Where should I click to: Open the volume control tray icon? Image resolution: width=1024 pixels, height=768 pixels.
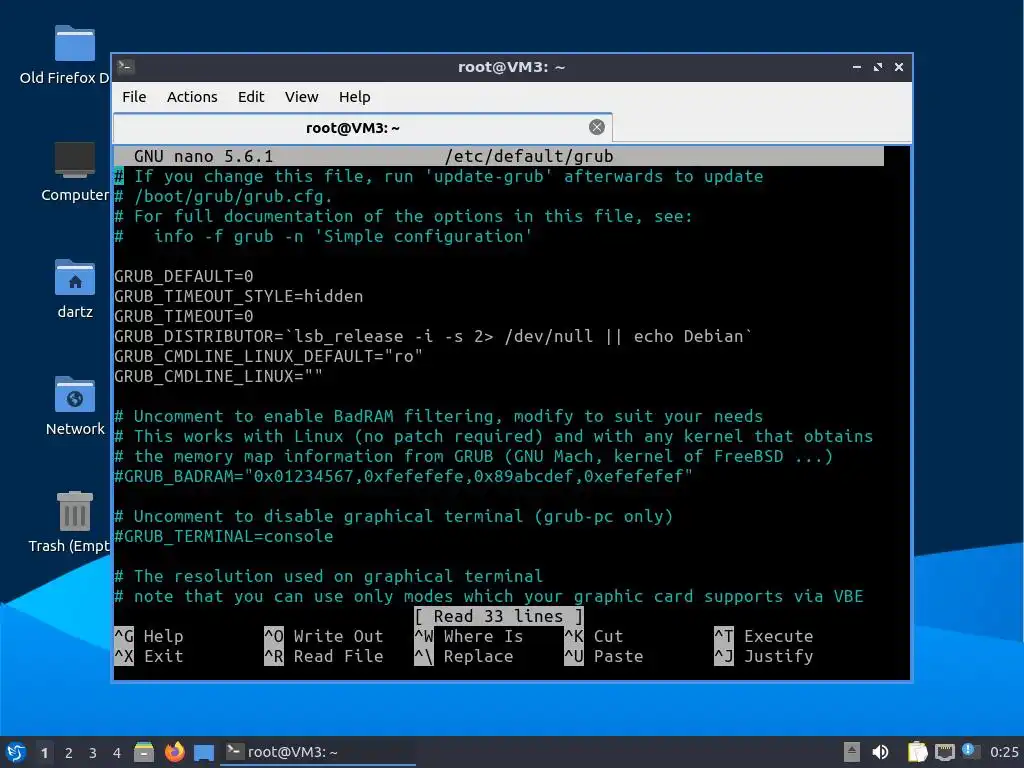coord(880,752)
